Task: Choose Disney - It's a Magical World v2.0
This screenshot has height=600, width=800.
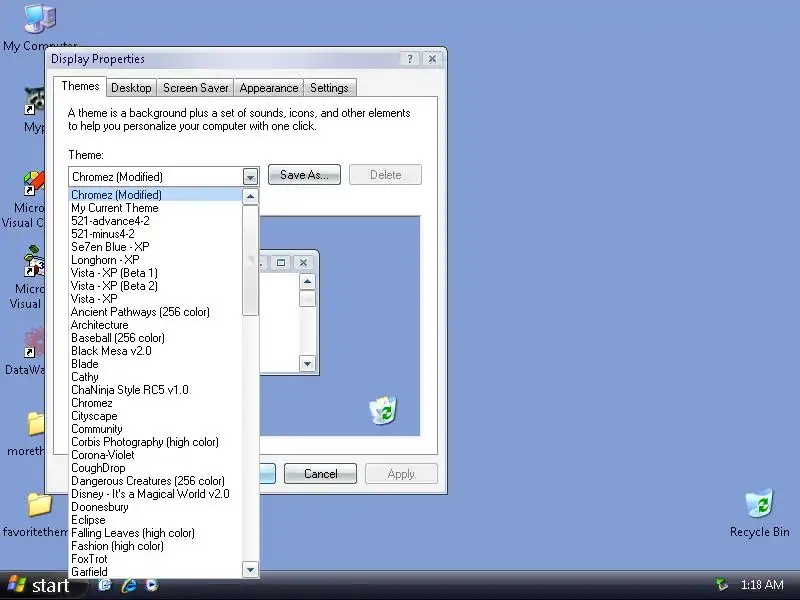Action: pos(156,494)
